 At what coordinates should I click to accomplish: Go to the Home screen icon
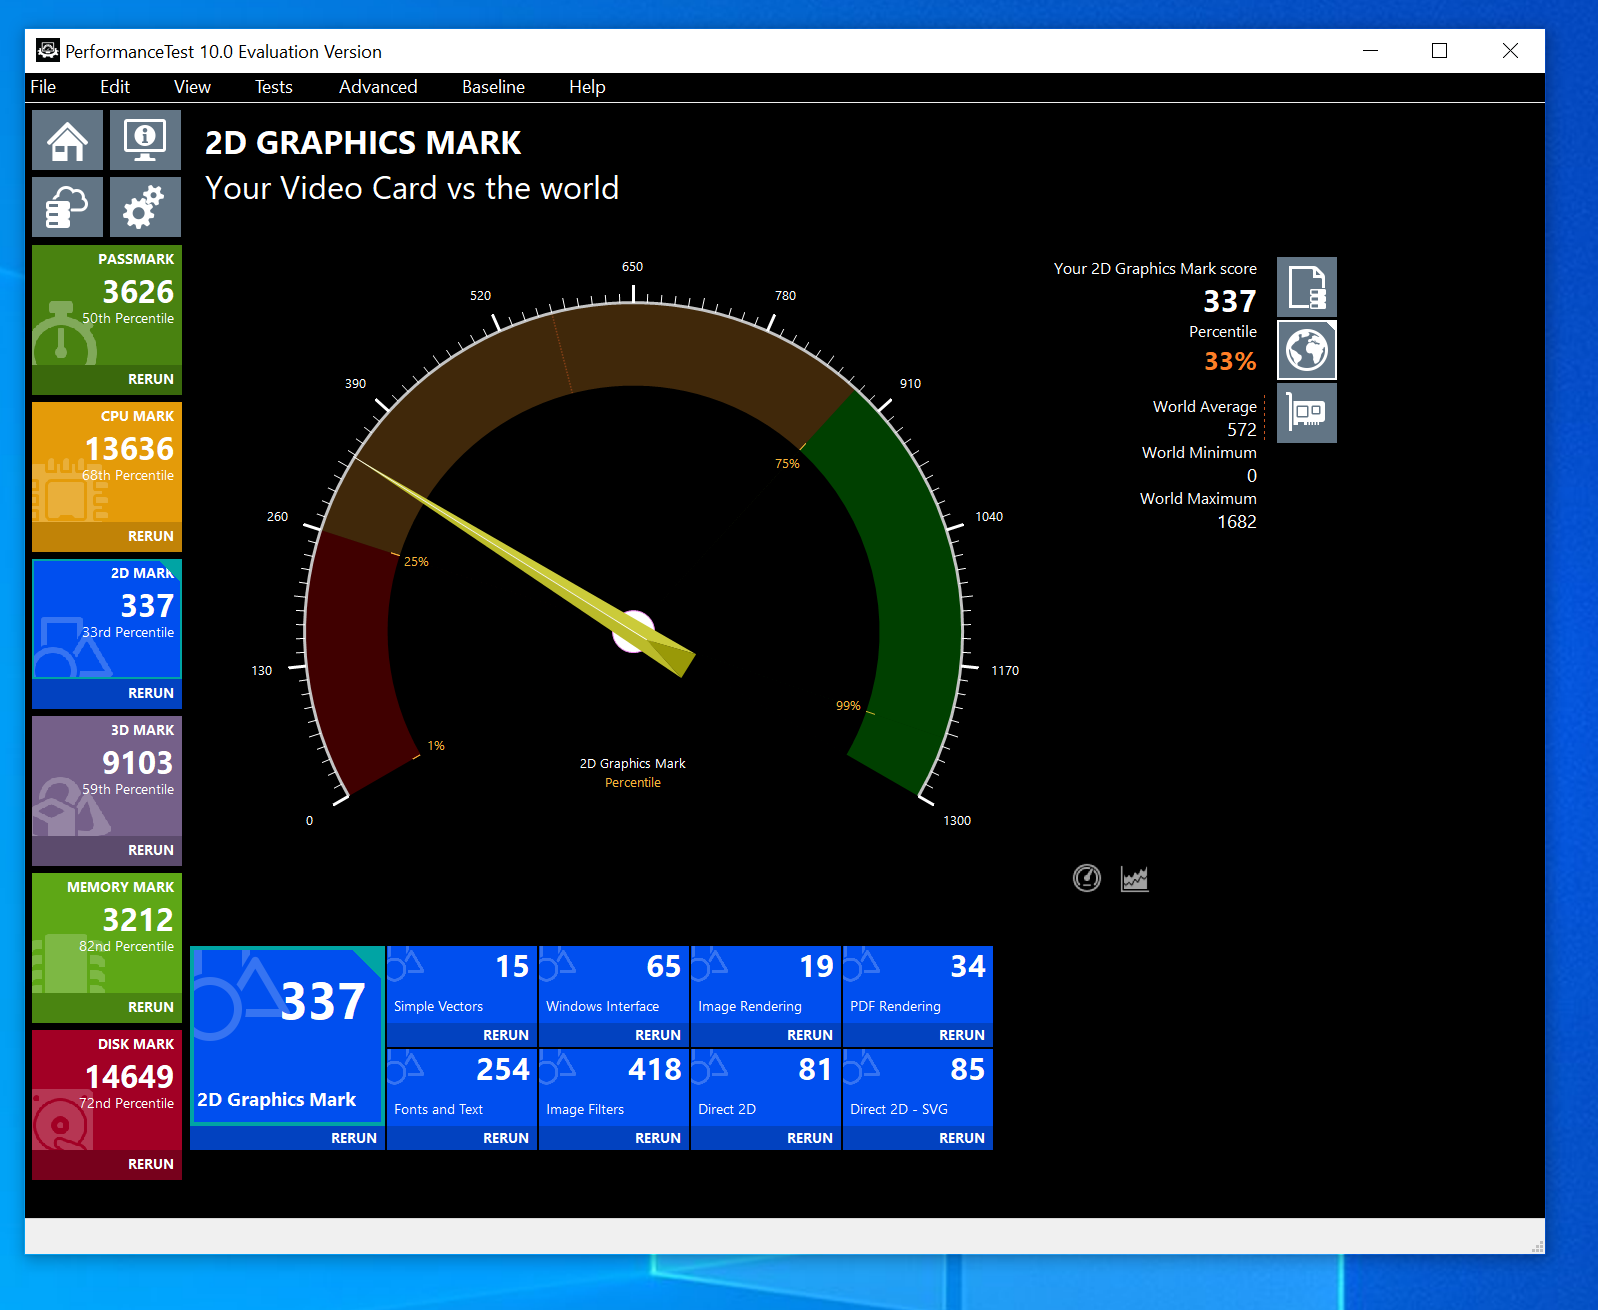click(x=67, y=140)
